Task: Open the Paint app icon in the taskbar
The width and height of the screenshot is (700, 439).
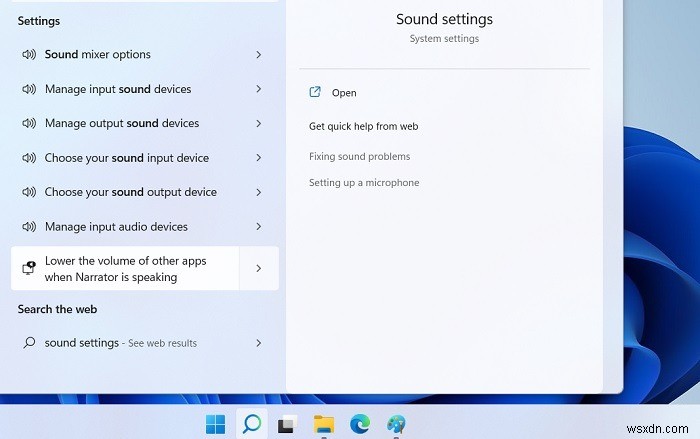Action: [396, 424]
